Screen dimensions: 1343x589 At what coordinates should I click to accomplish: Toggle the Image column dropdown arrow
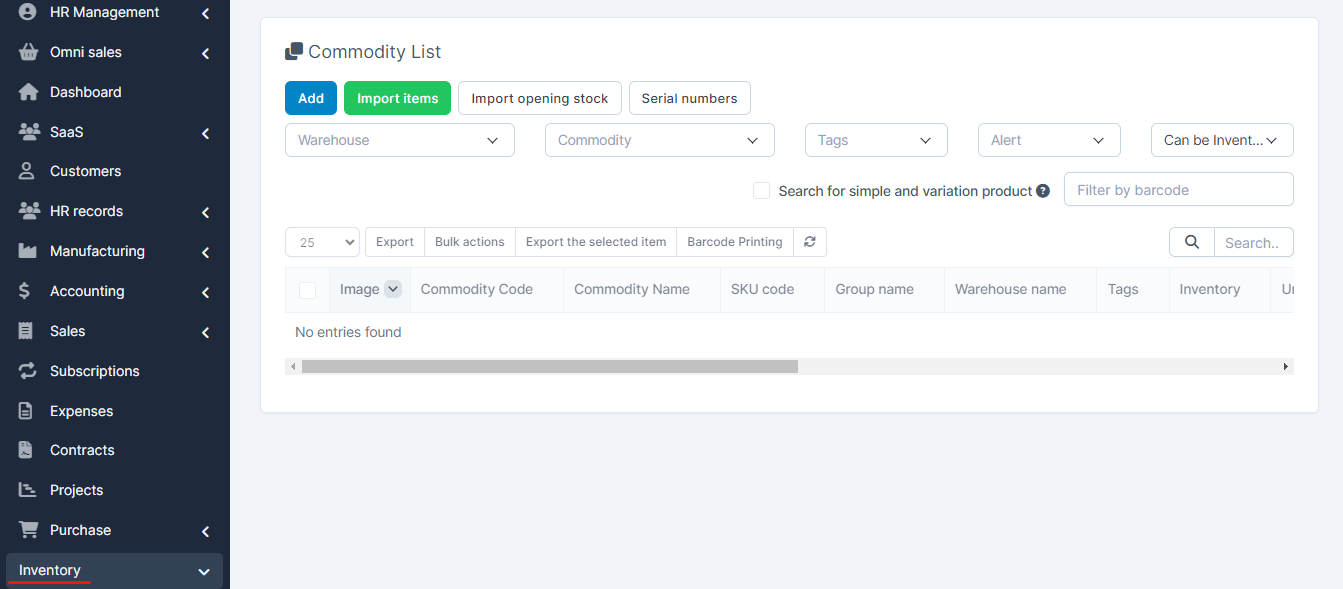(393, 289)
